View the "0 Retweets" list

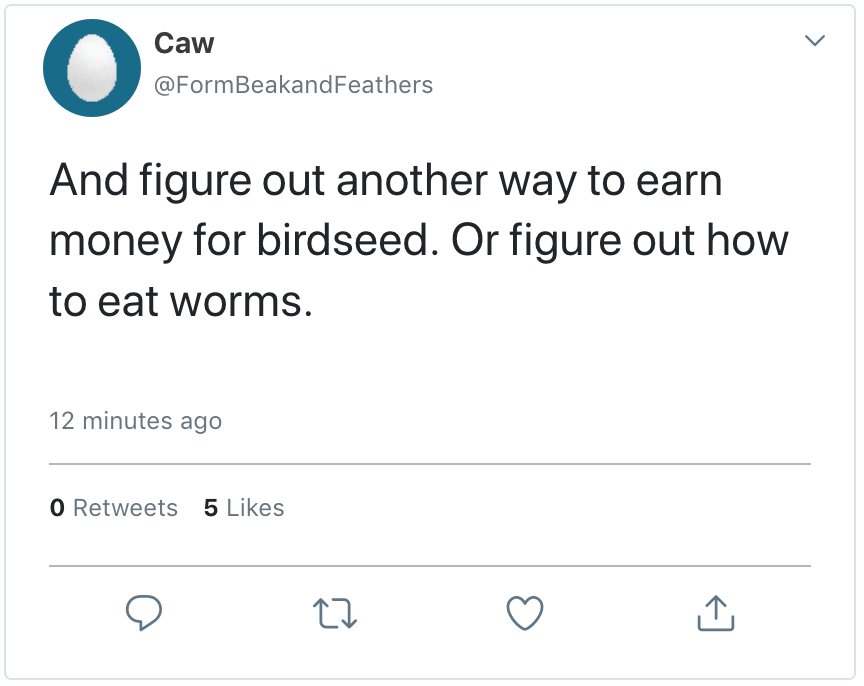click(113, 508)
